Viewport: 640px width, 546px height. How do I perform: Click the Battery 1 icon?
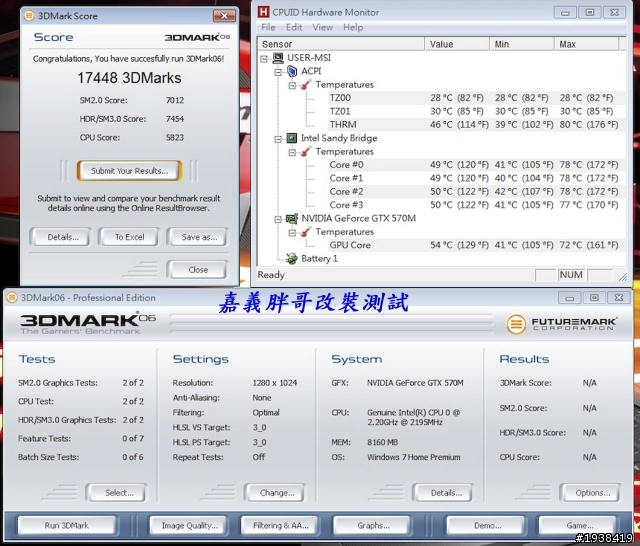pyautogui.click(x=291, y=258)
